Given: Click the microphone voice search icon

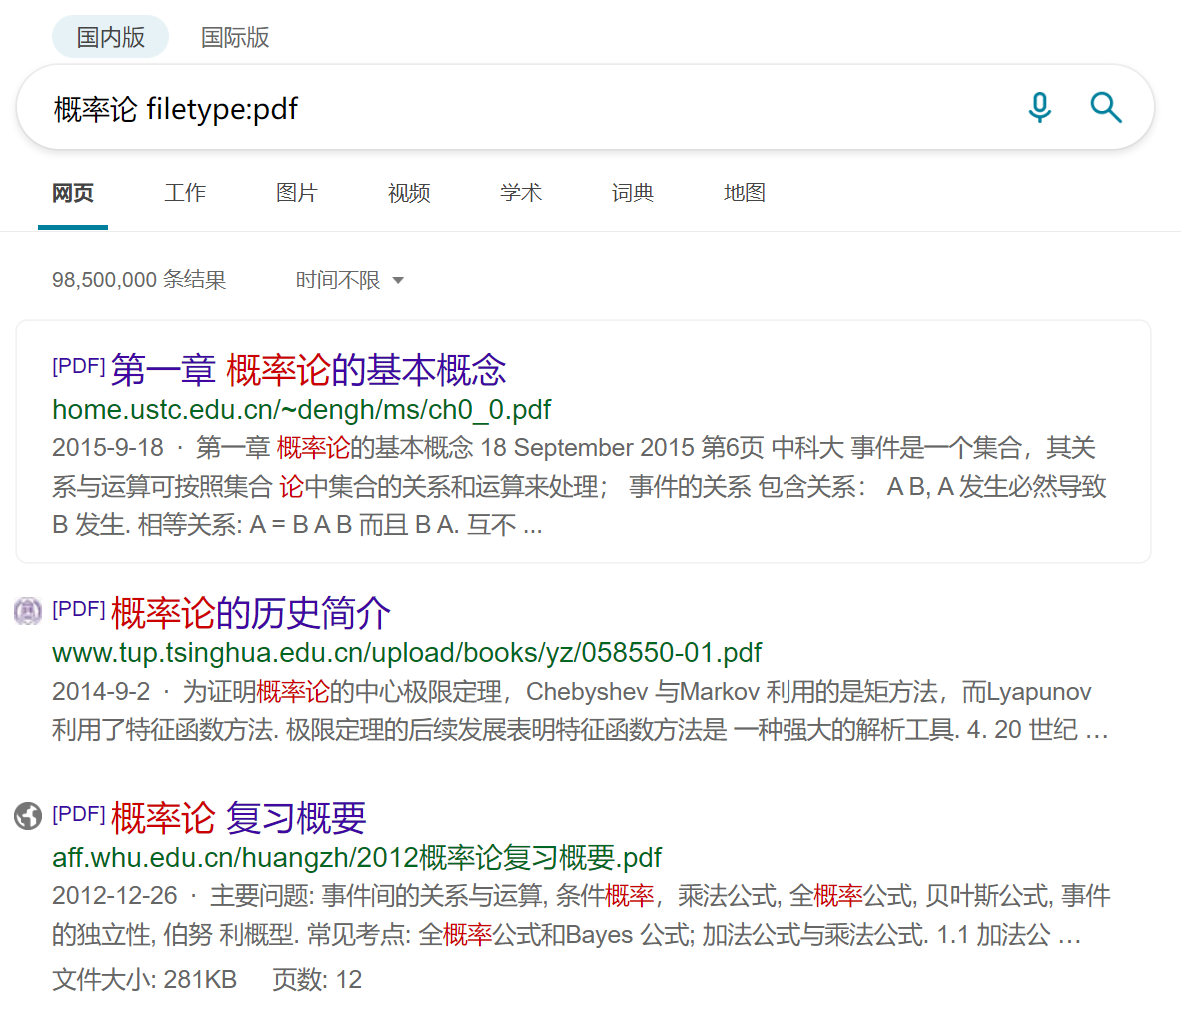Looking at the screenshot, I should [x=1040, y=107].
